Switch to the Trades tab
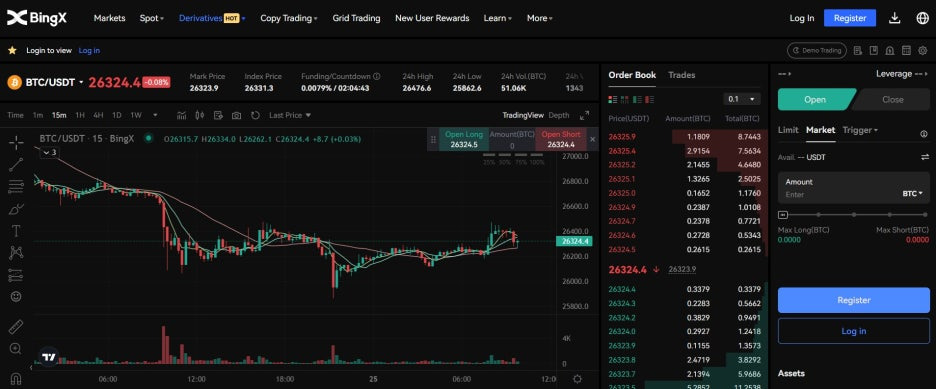The width and height of the screenshot is (936, 389). click(682, 75)
